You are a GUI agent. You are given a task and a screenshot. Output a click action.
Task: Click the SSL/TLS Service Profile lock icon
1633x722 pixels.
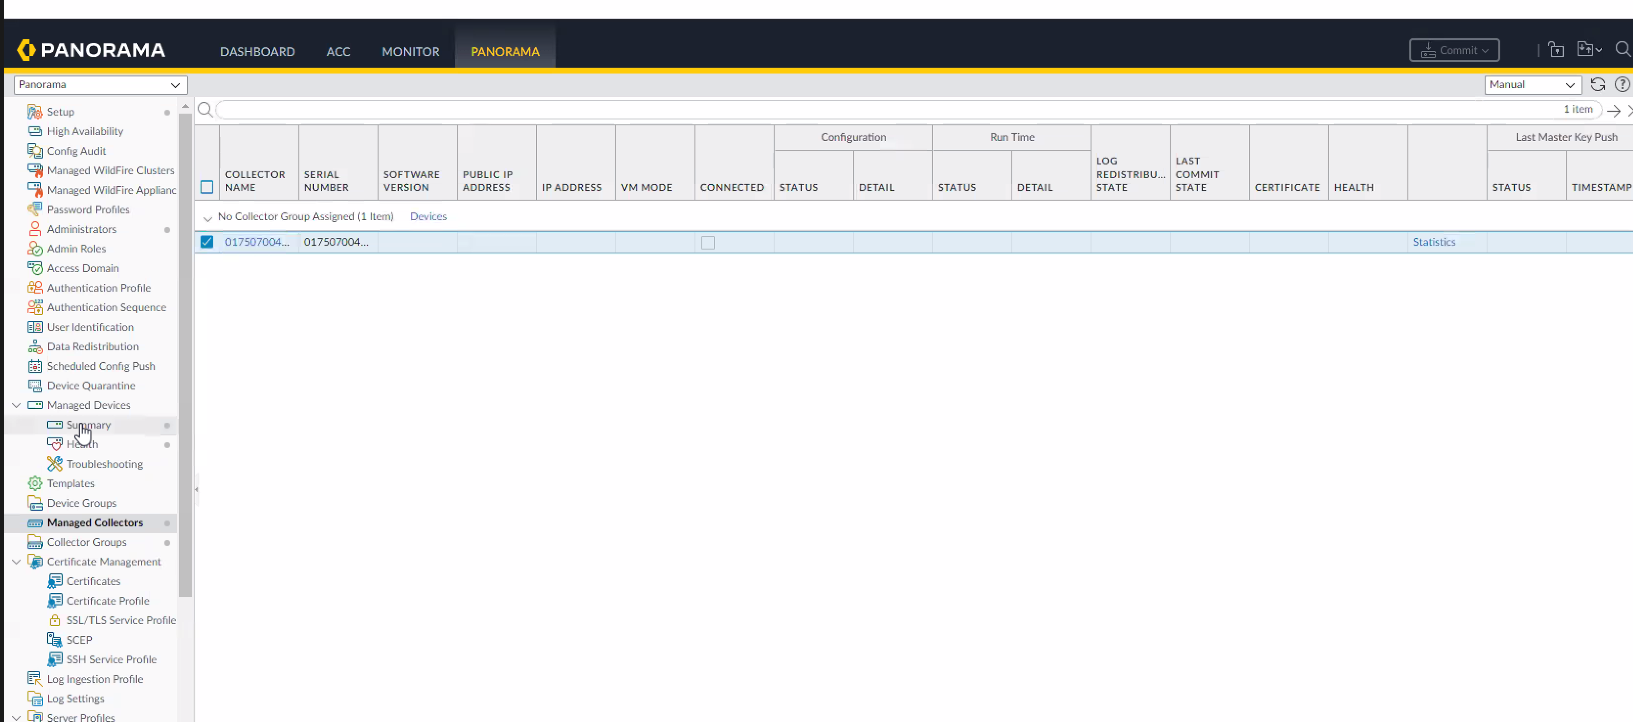pos(55,620)
